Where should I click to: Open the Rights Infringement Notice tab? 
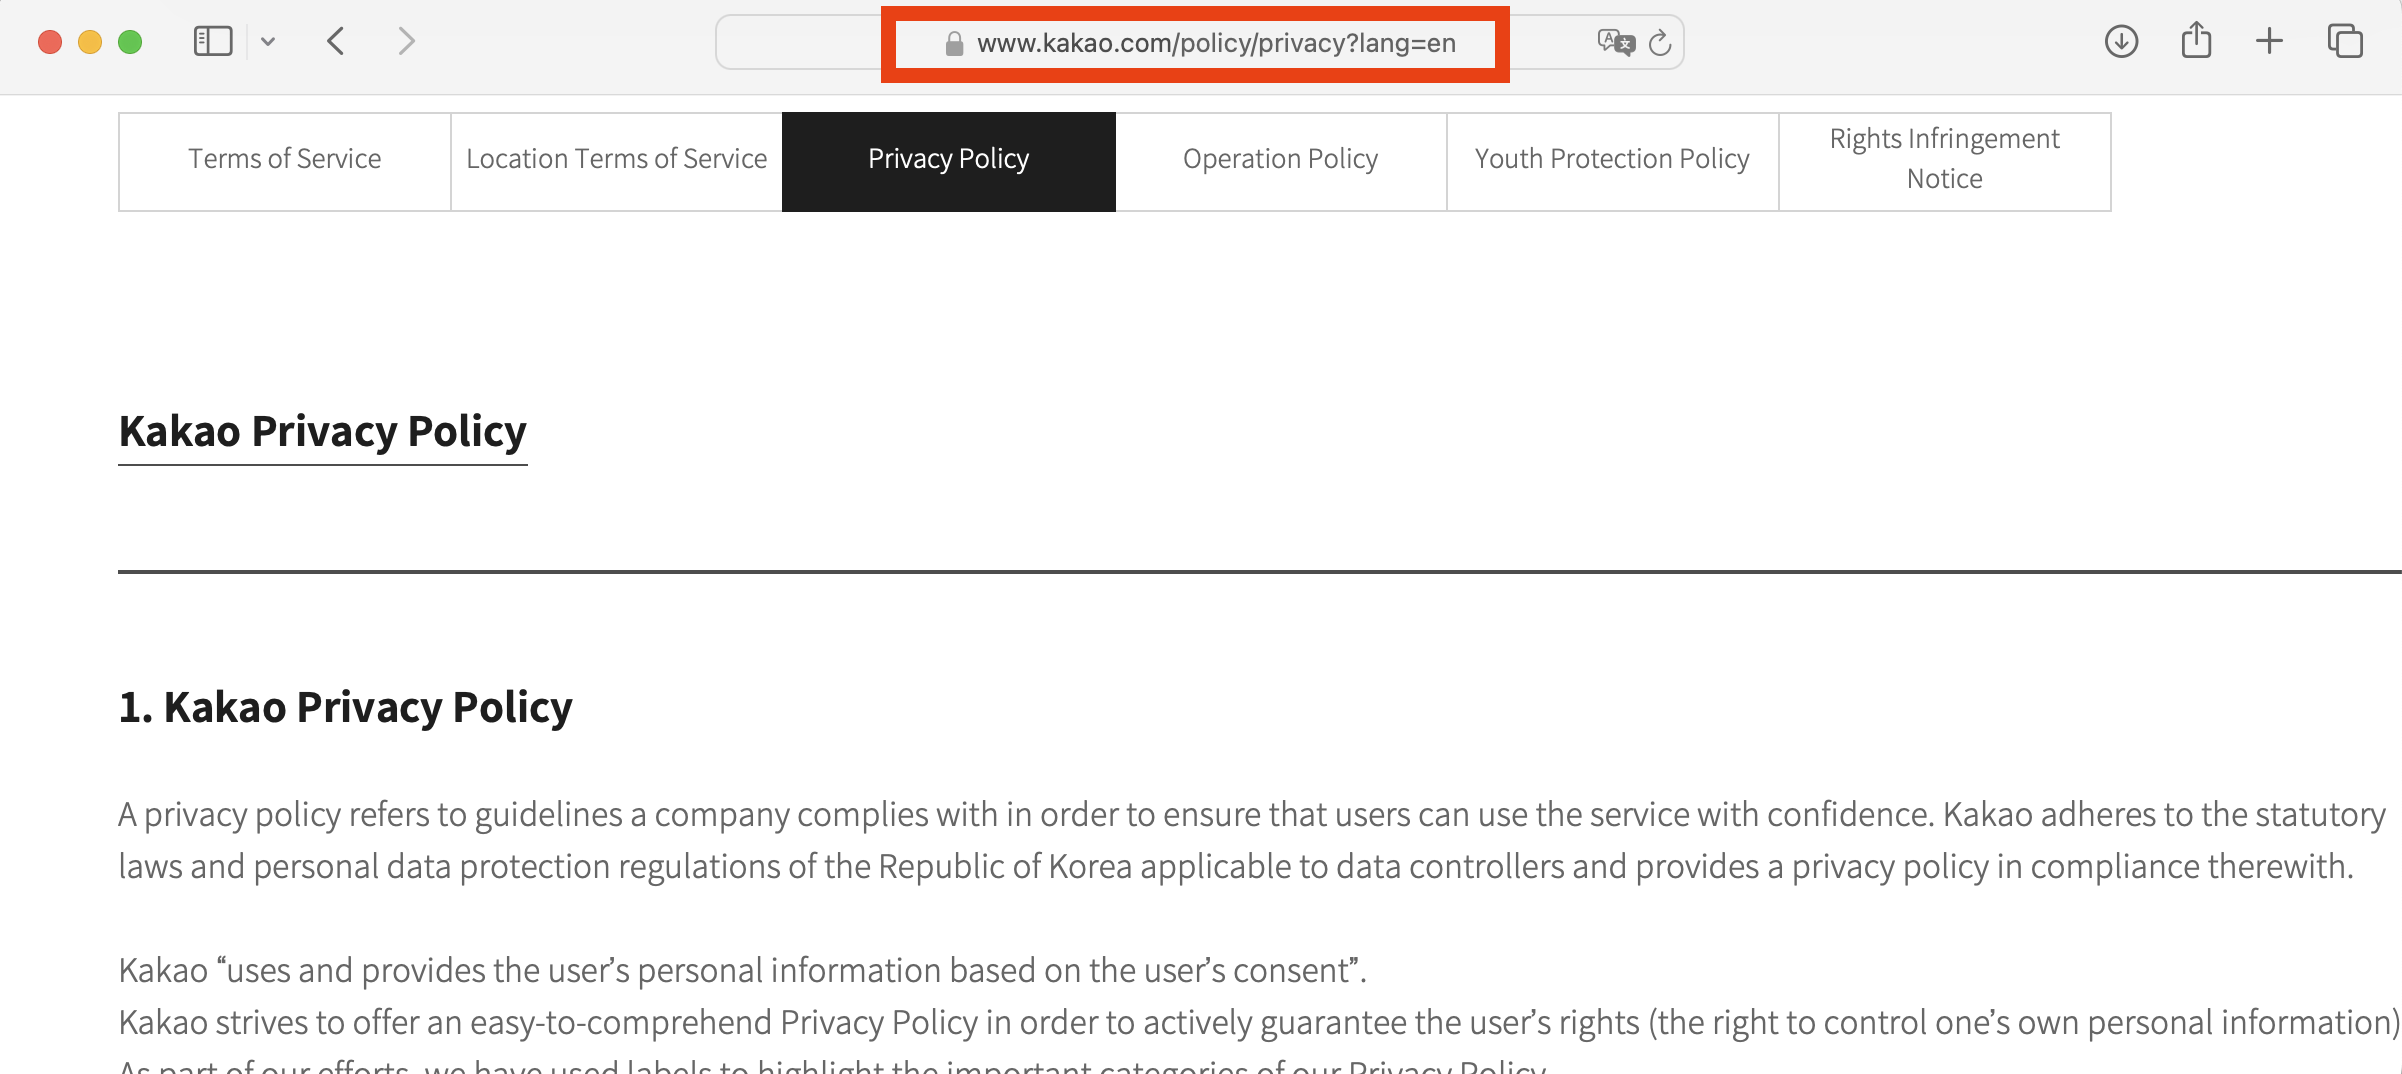pos(1945,161)
